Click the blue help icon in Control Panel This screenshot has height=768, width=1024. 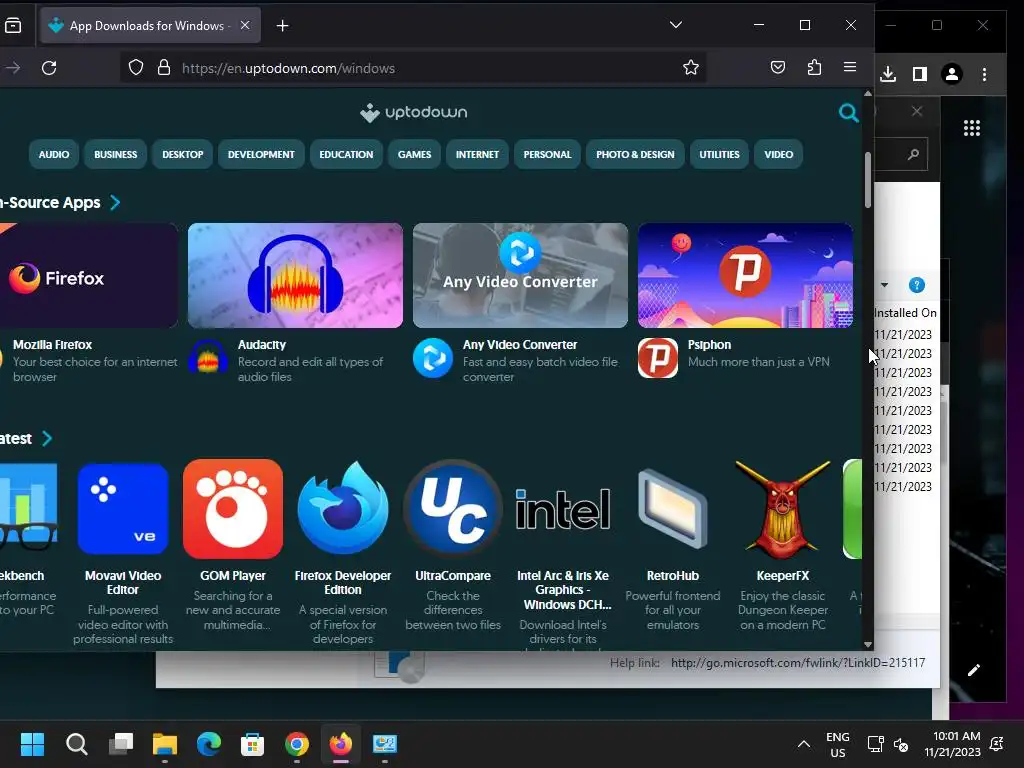(x=917, y=285)
